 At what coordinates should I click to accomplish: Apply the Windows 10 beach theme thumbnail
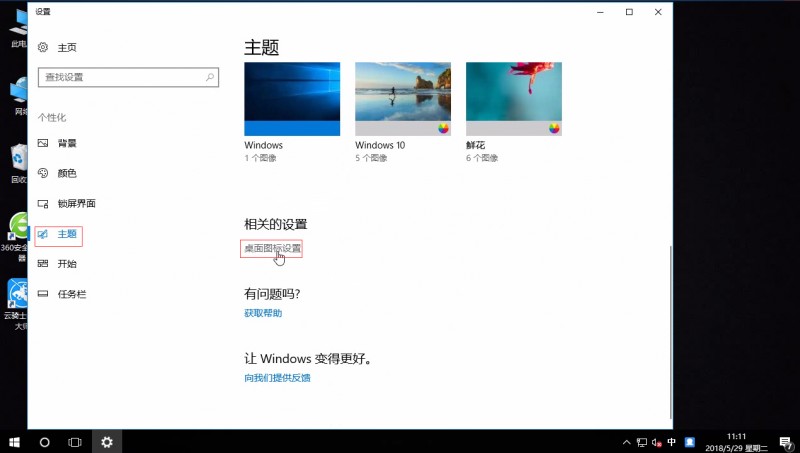point(403,99)
